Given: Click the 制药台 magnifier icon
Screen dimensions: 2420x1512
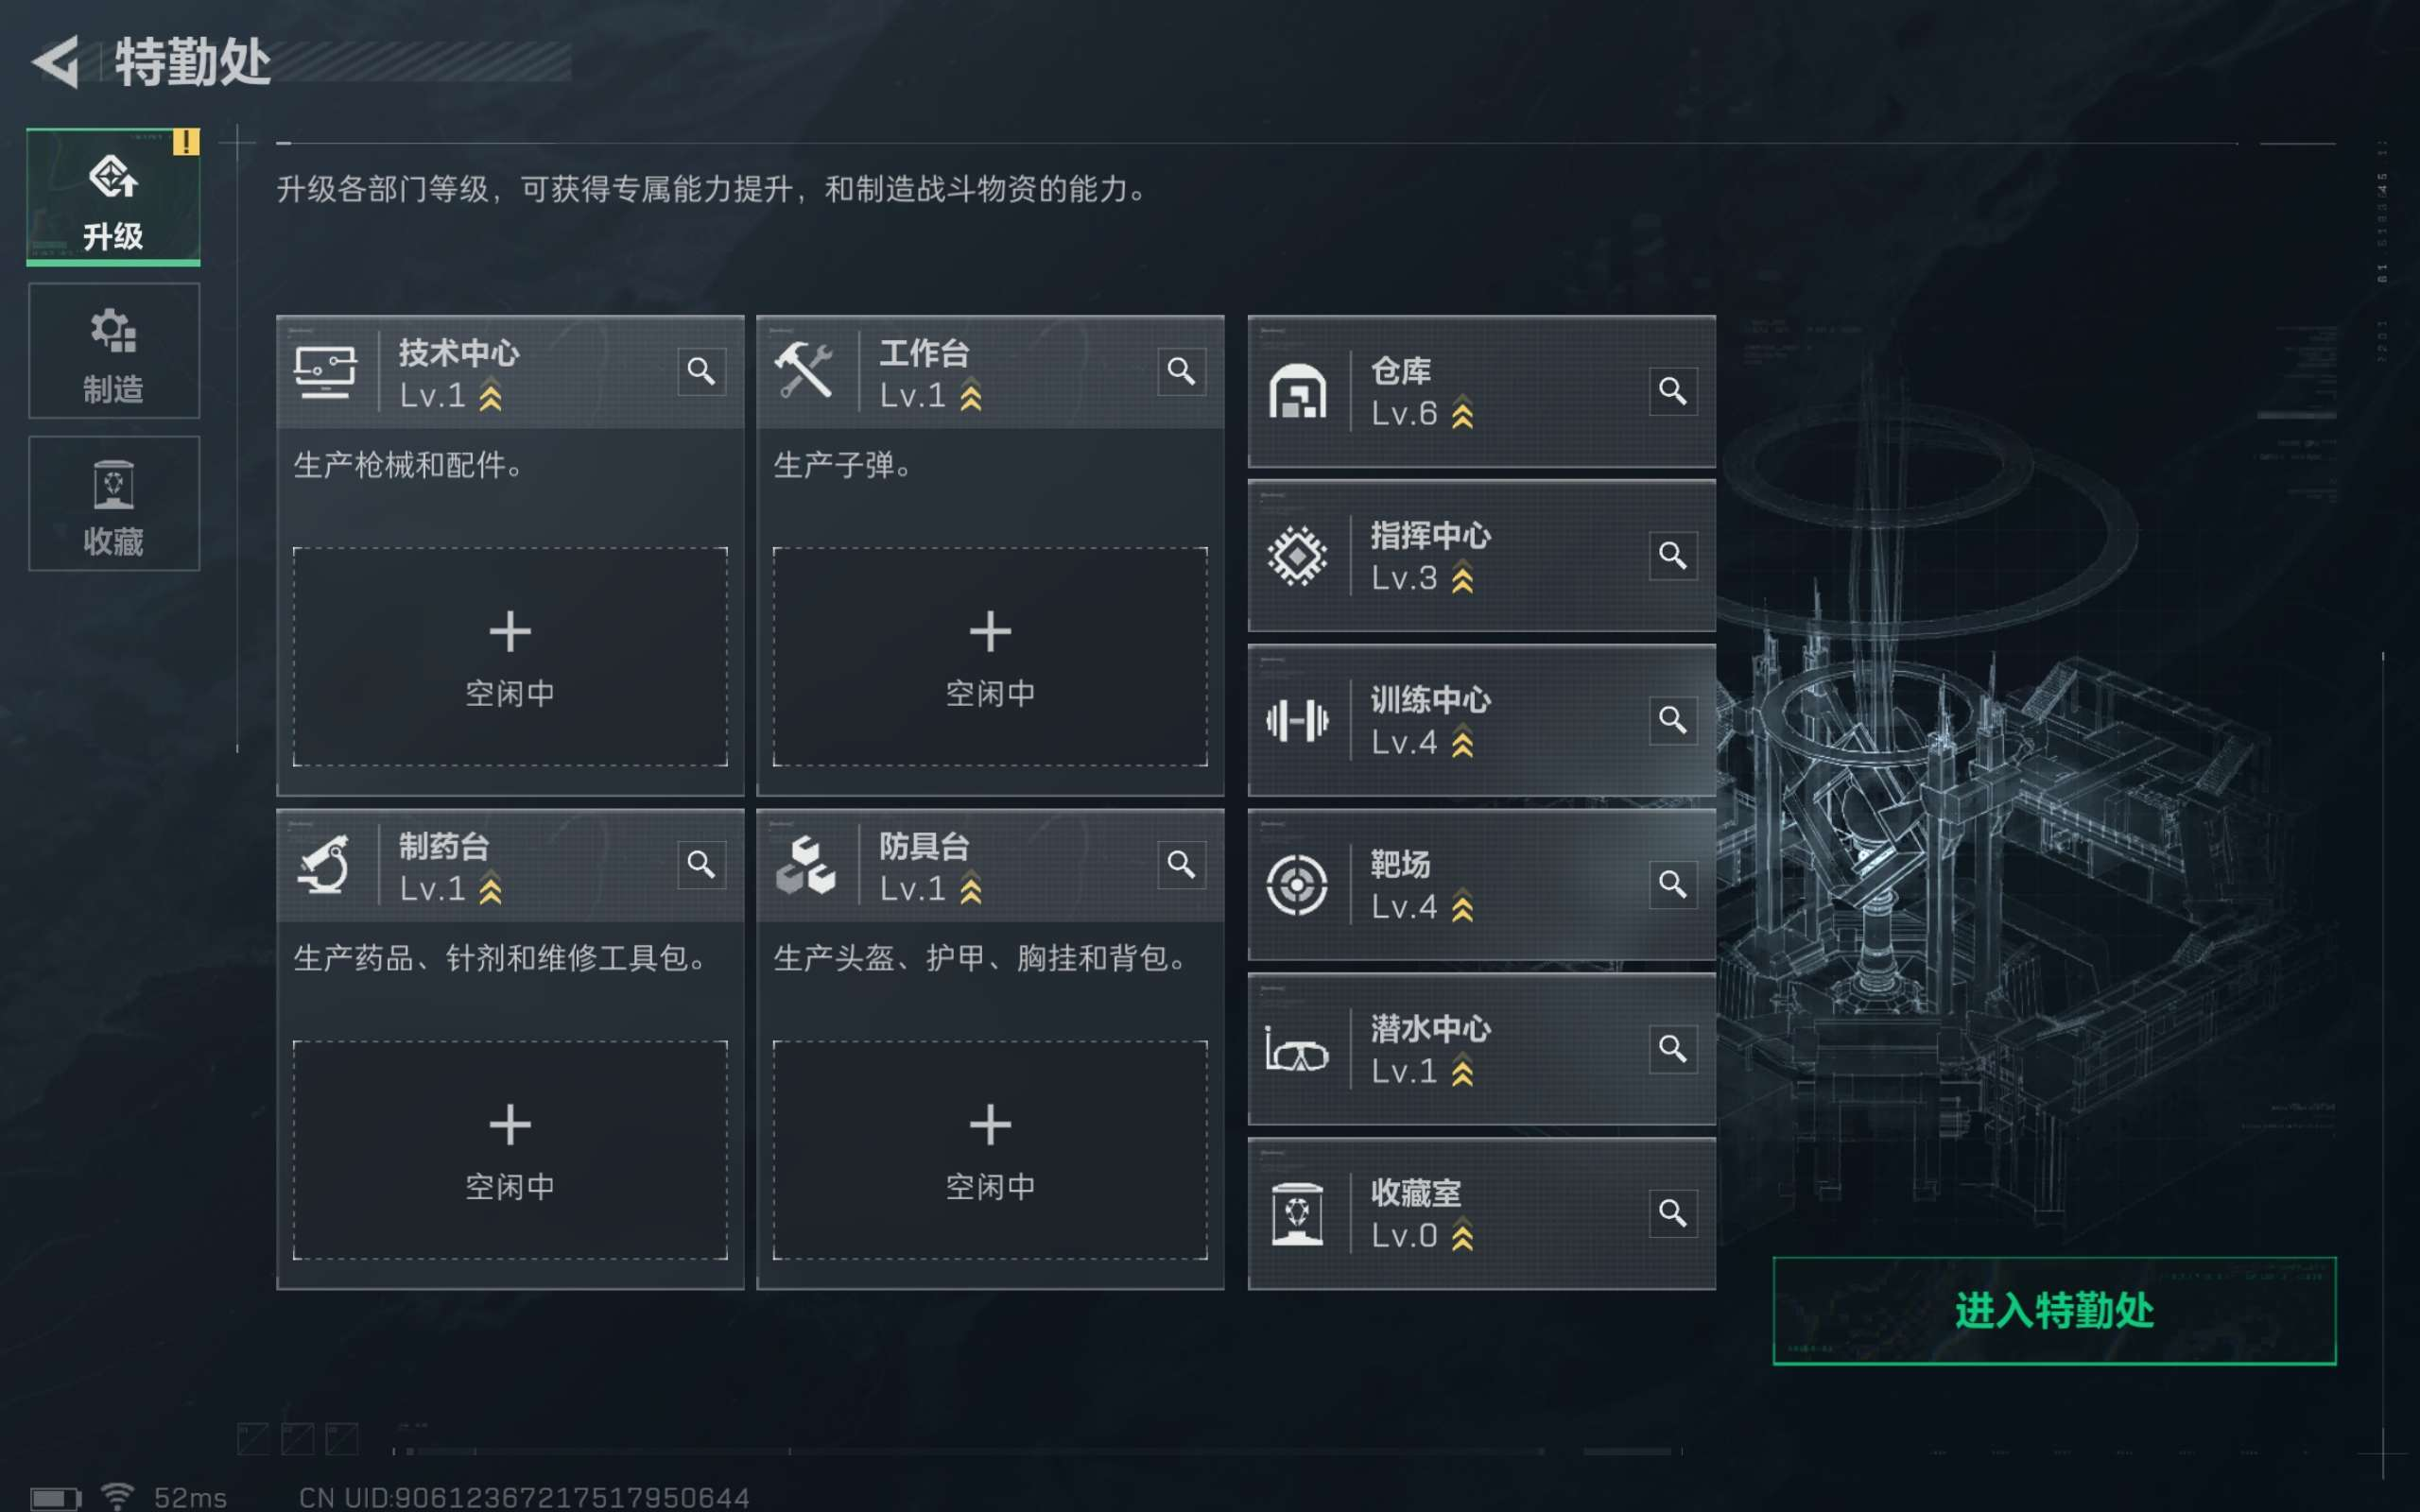Looking at the screenshot, I should (701, 864).
